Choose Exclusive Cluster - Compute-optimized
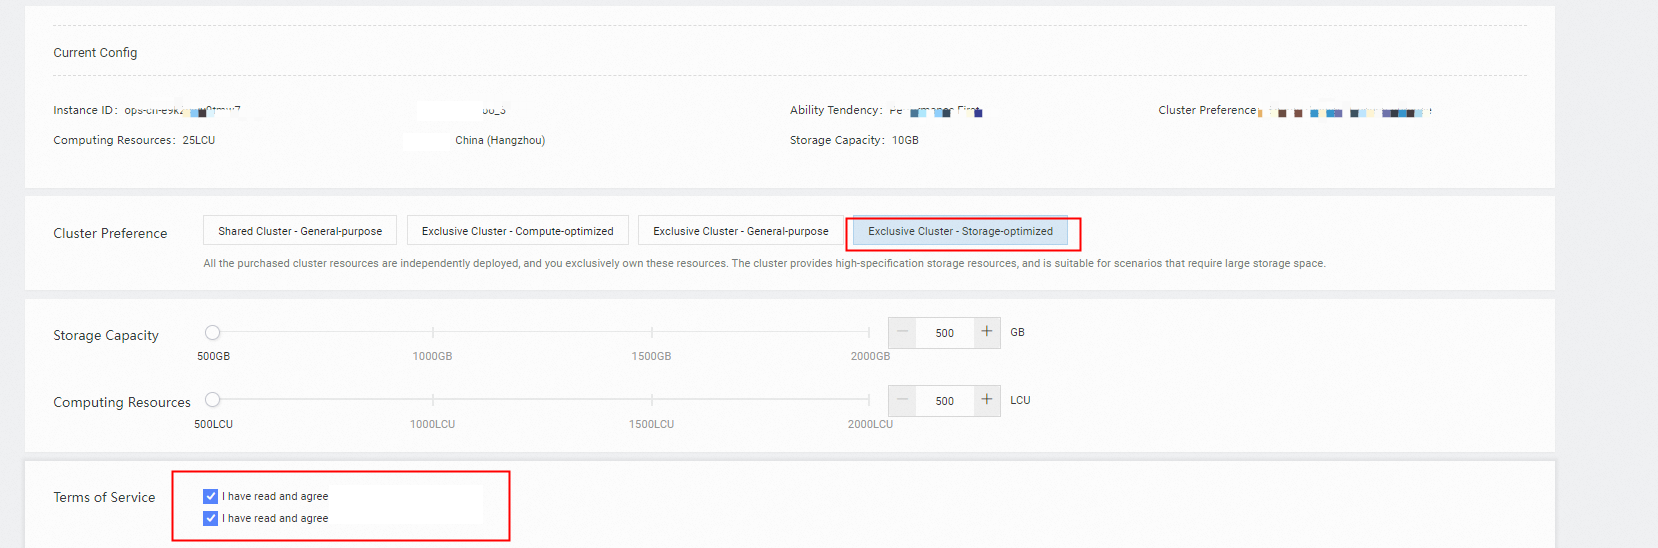Screen dimensions: 1658x548 click(518, 231)
